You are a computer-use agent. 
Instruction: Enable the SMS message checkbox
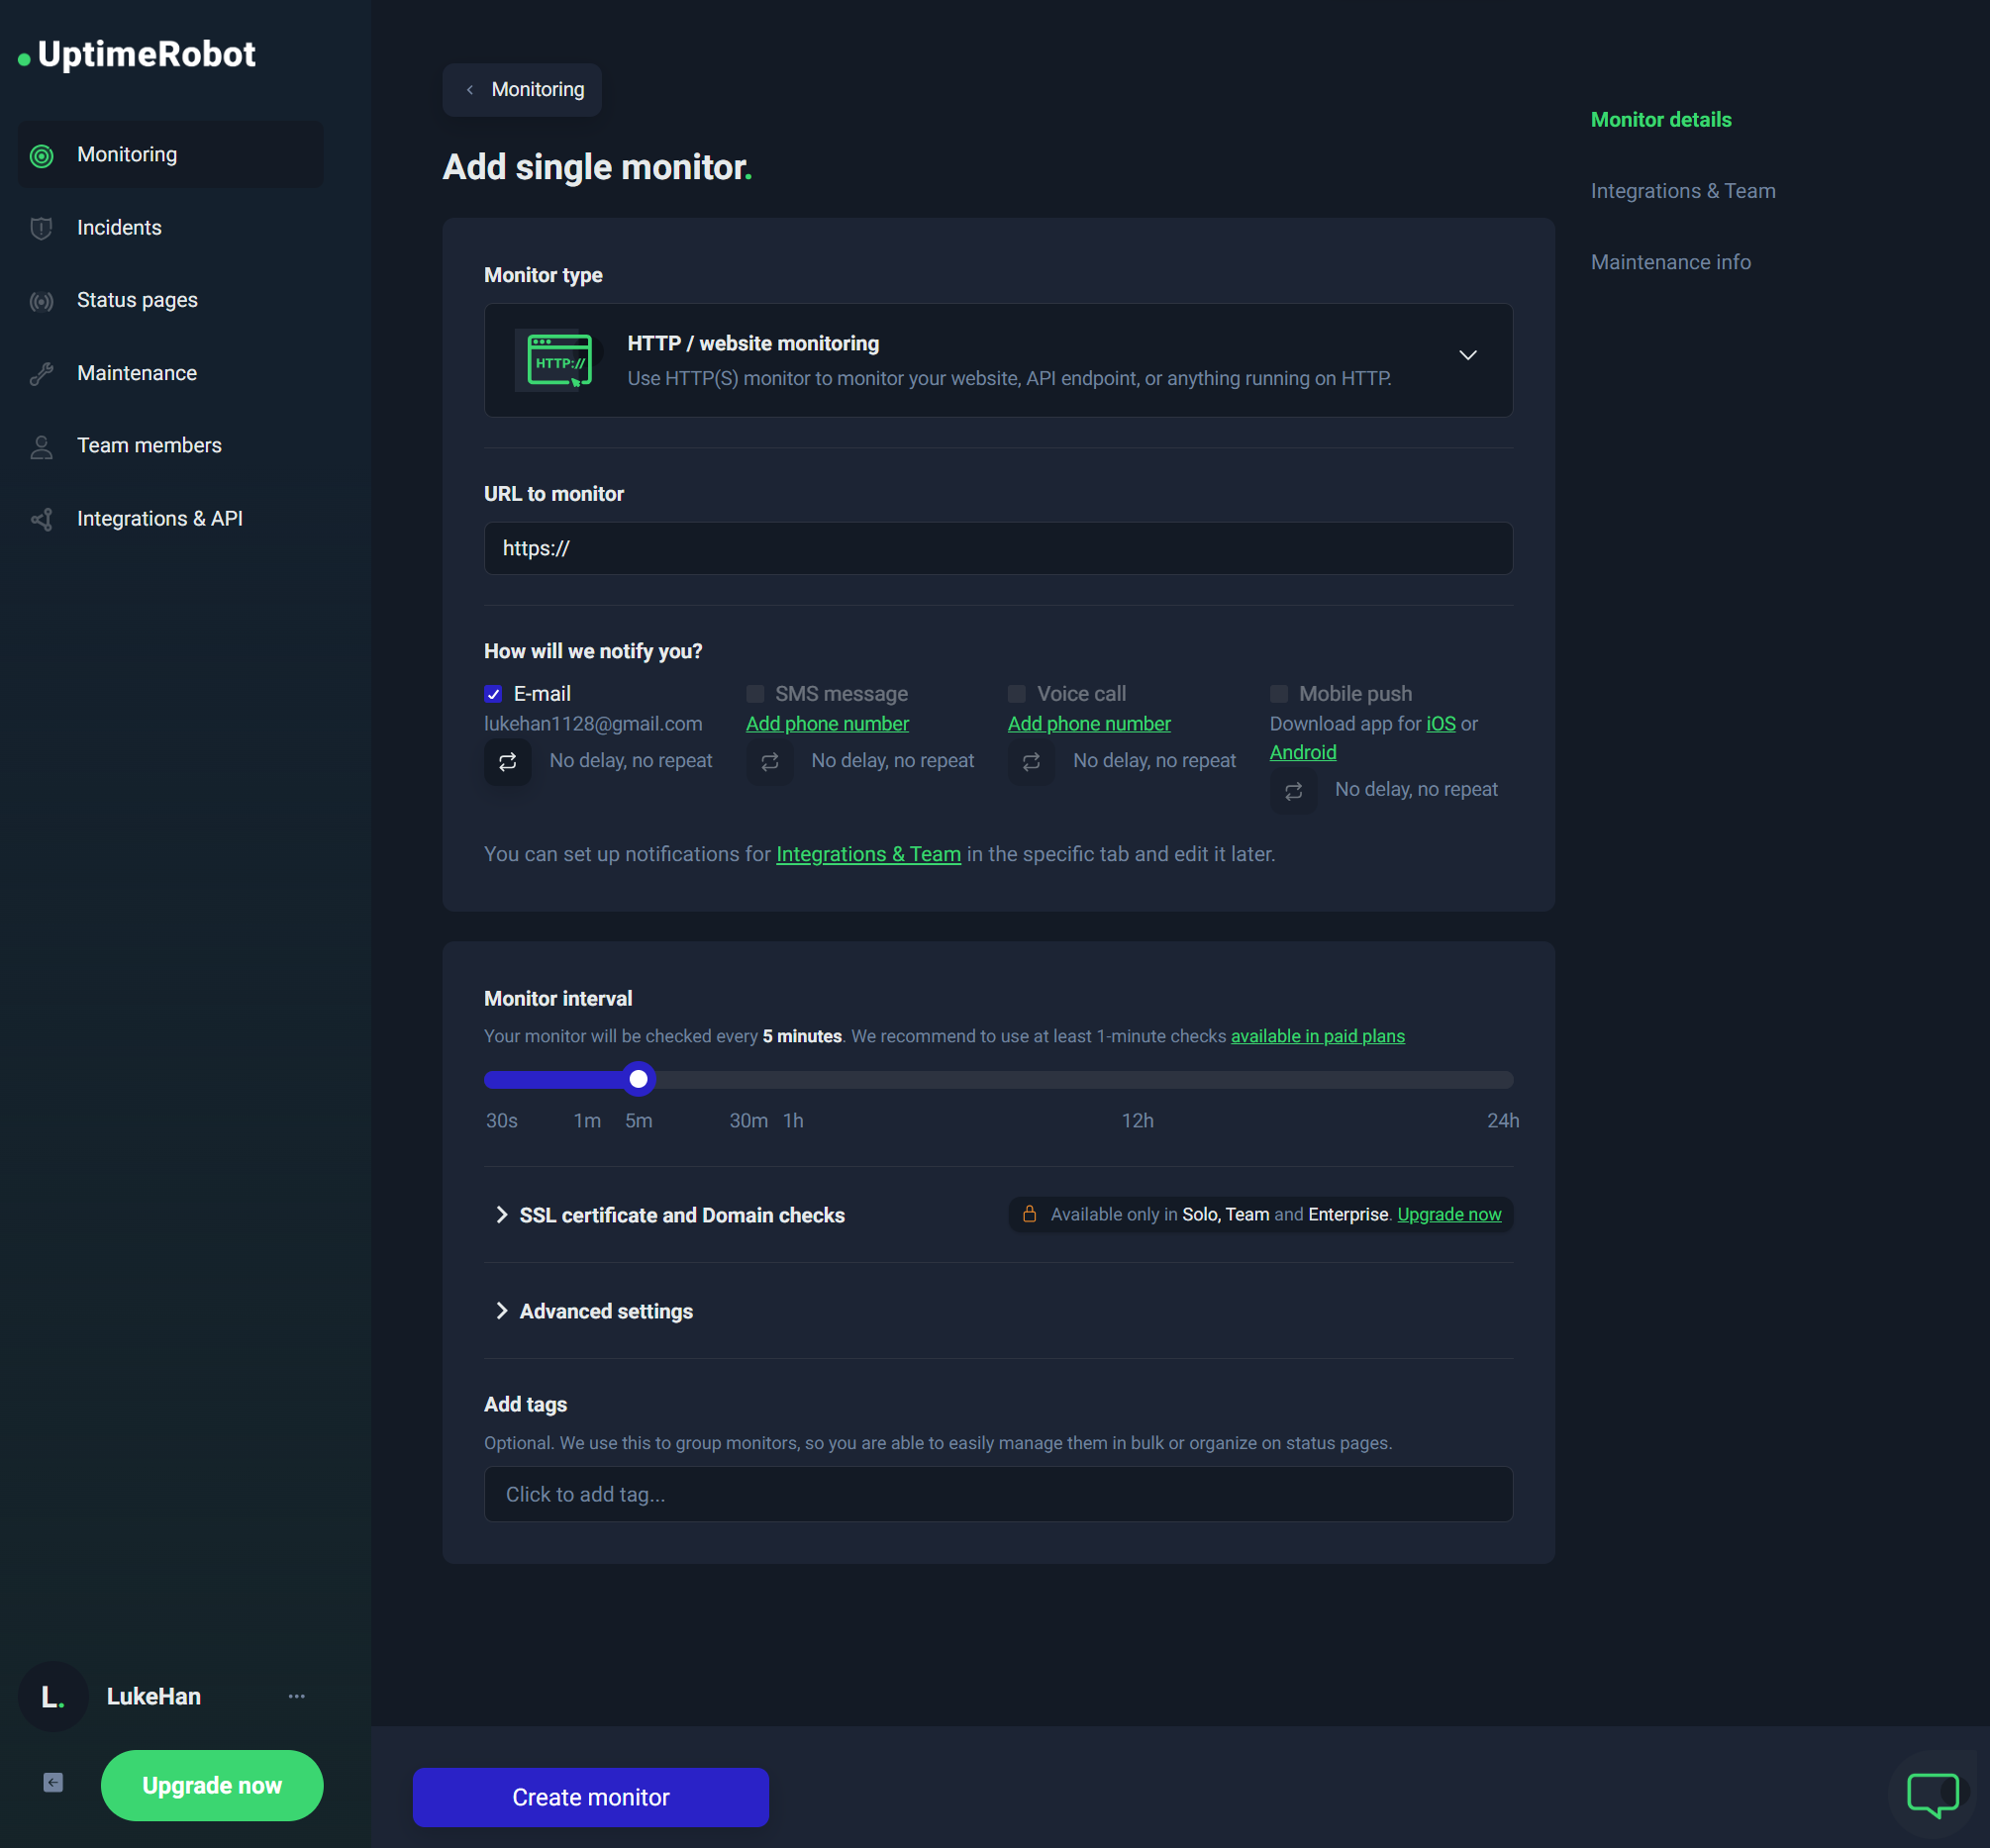click(x=755, y=694)
